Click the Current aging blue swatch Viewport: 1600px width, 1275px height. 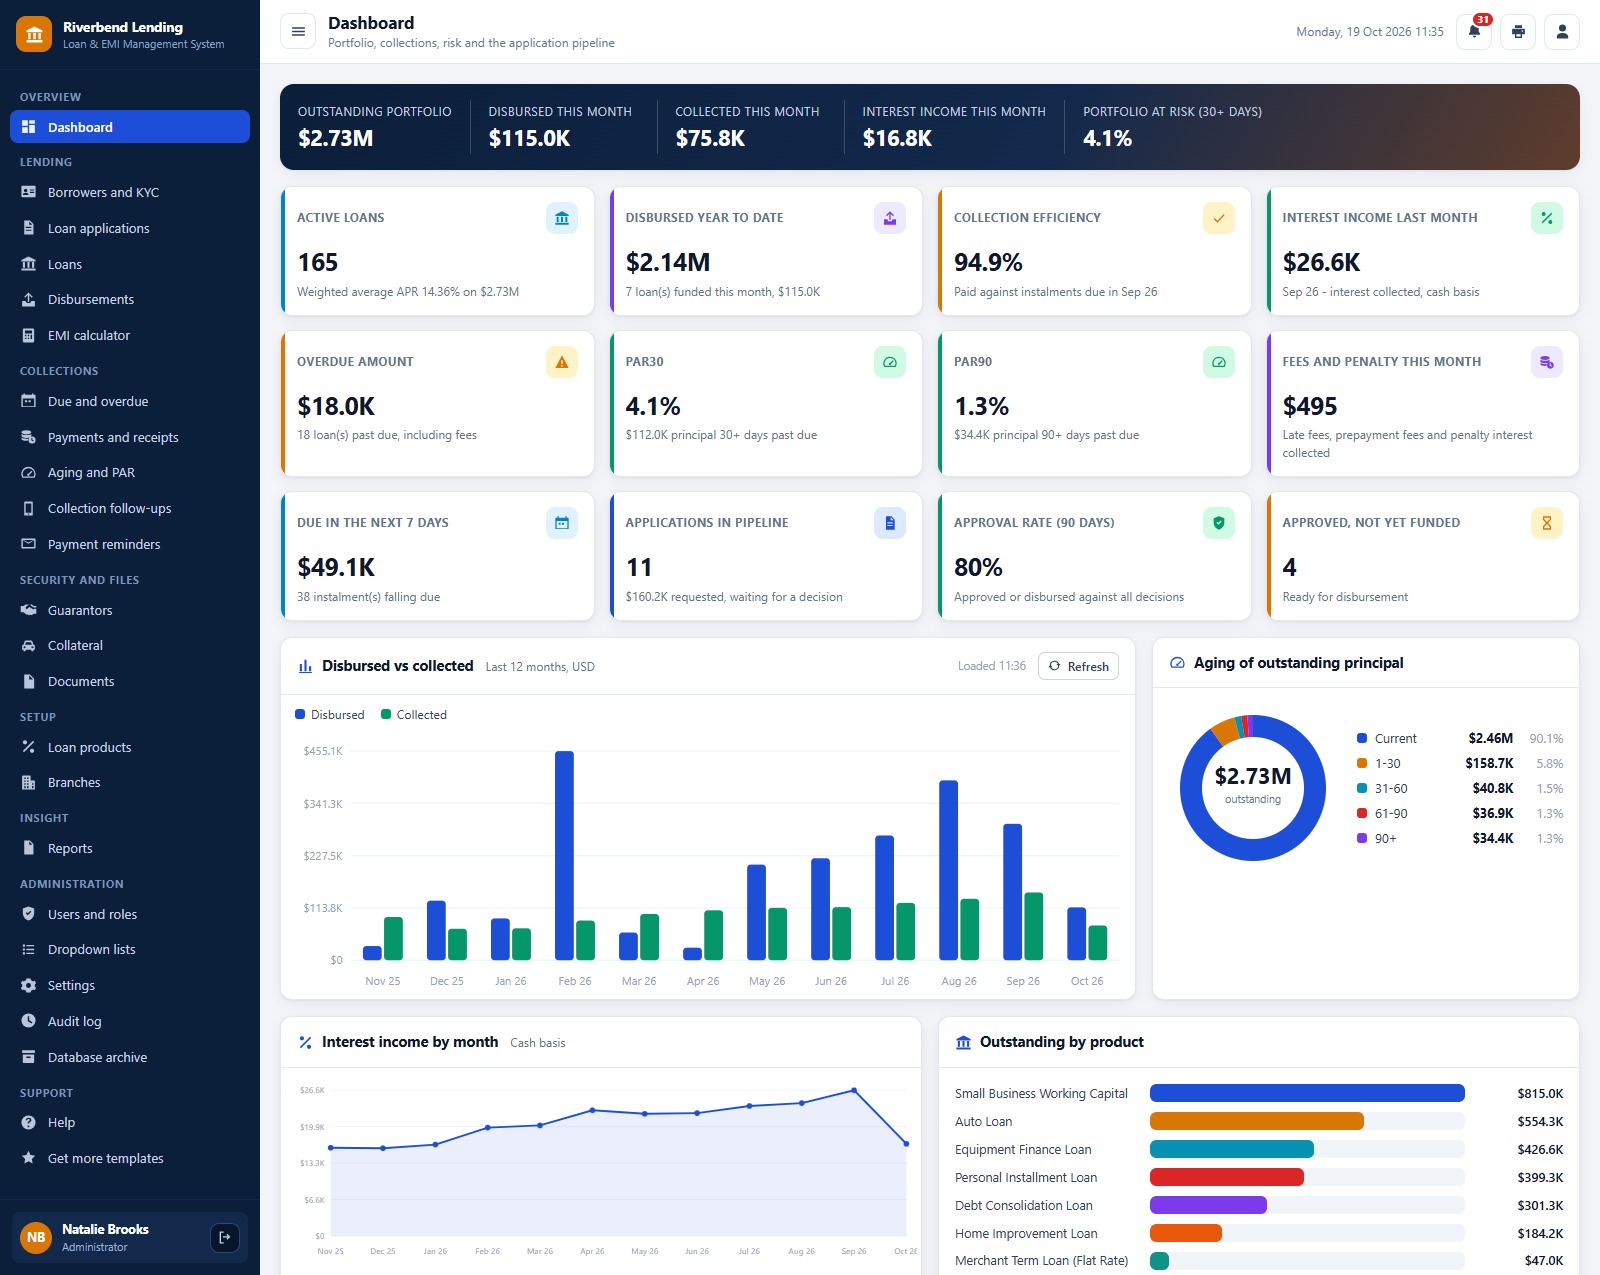click(x=1362, y=738)
